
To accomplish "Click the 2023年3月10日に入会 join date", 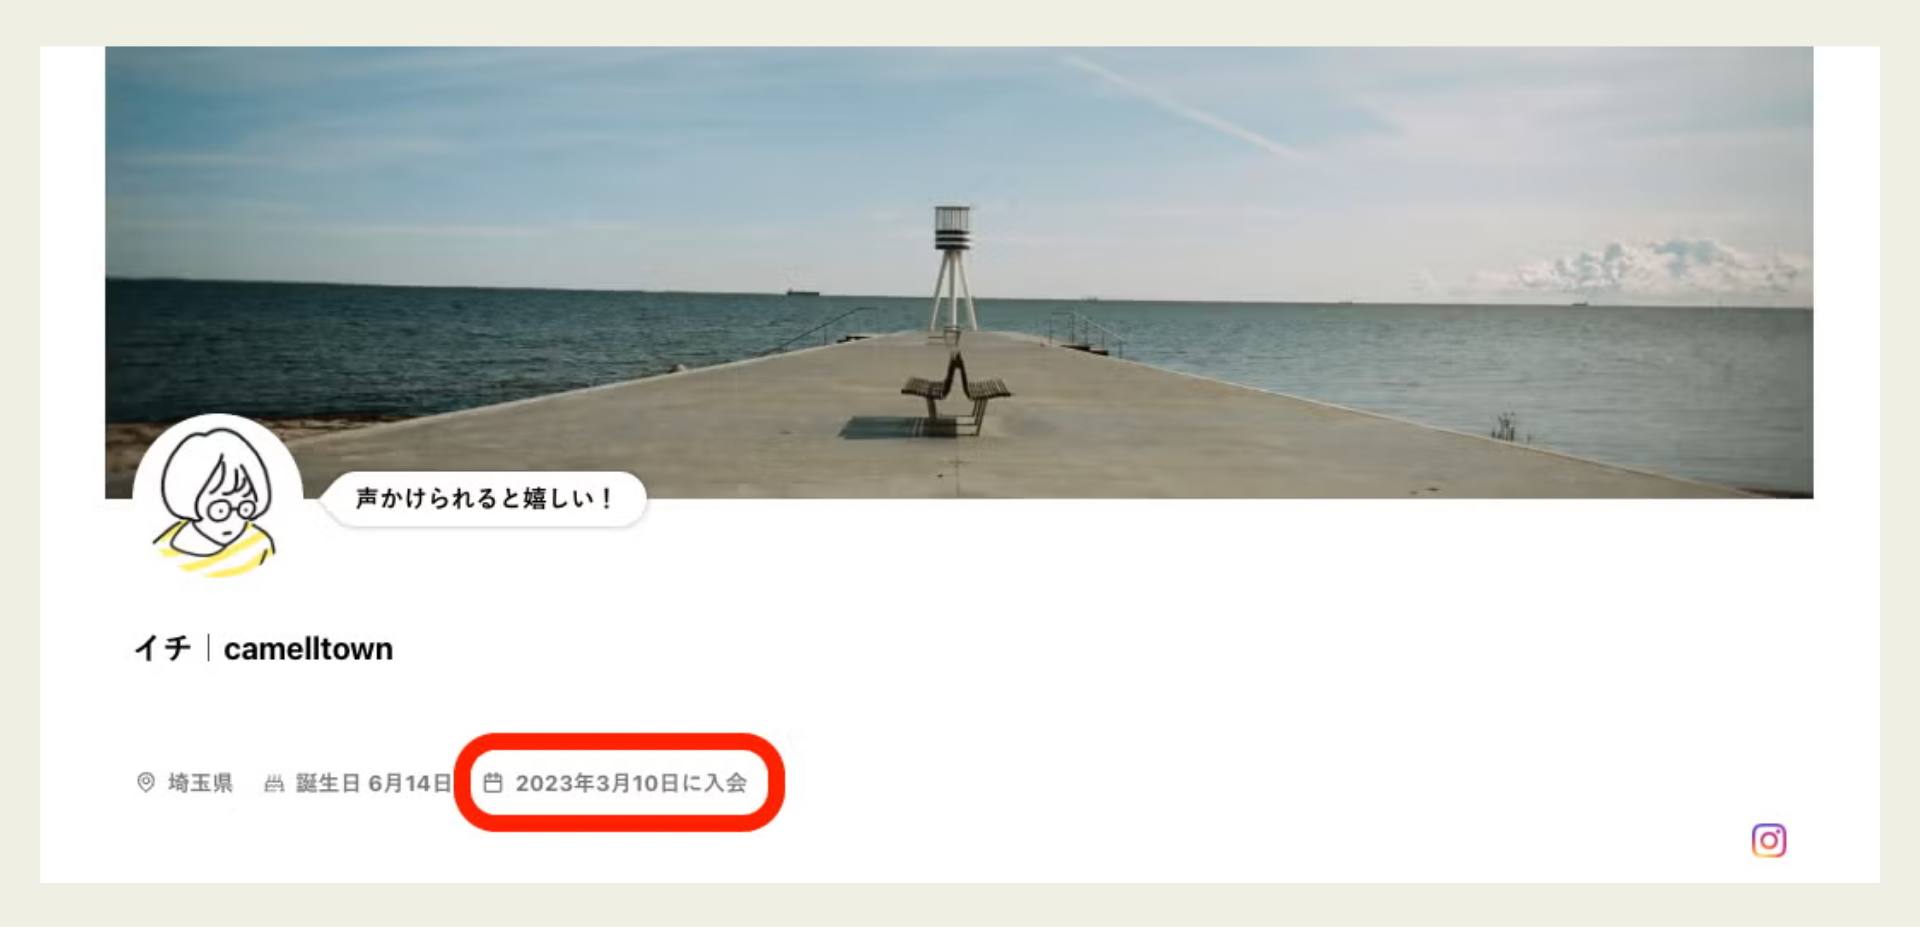I will pyautogui.click(x=631, y=783).
